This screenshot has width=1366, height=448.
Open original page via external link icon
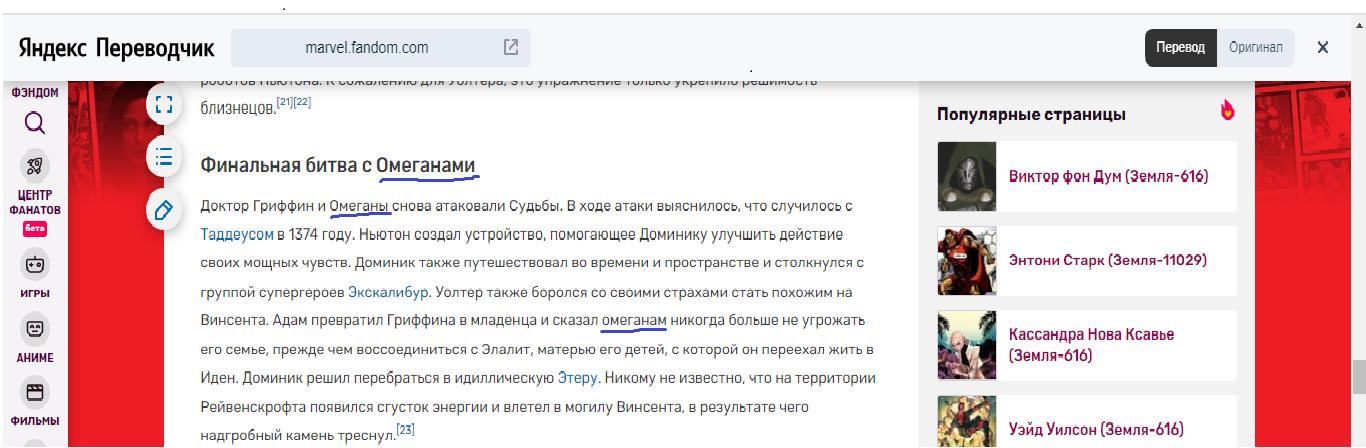click(x=510, y=47)
